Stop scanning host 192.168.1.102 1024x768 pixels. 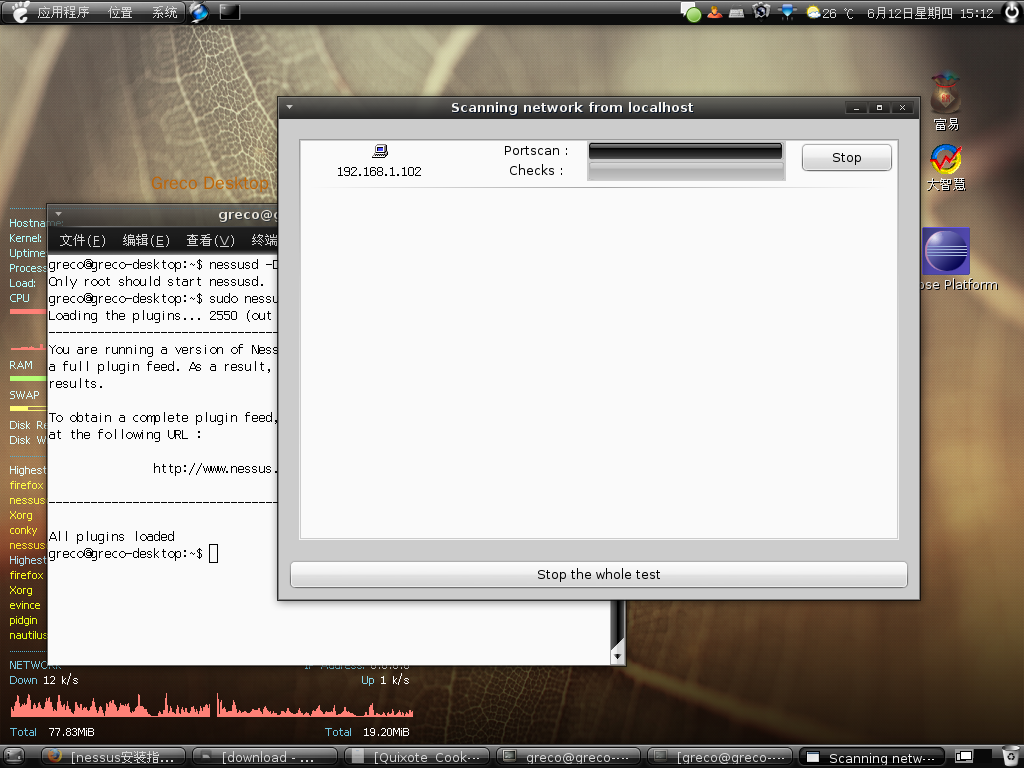tap(846, 157)
